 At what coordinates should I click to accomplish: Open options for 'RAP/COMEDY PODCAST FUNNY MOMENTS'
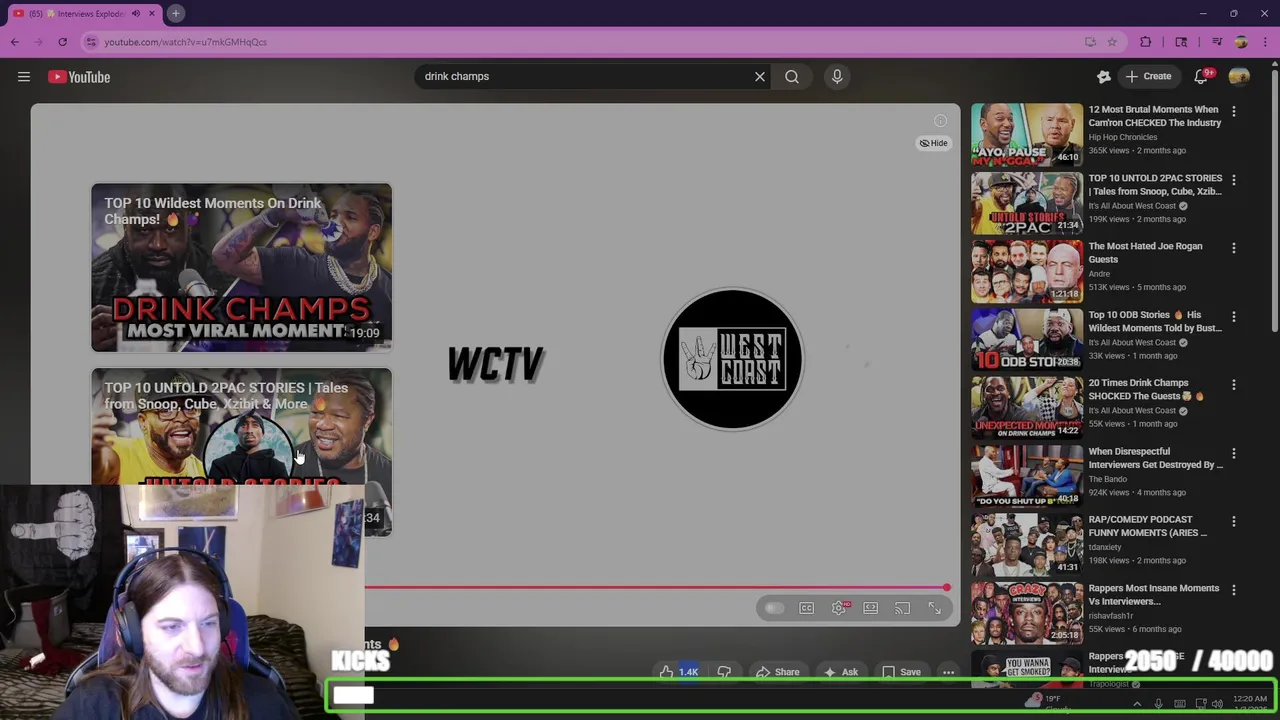[1233, 521]
